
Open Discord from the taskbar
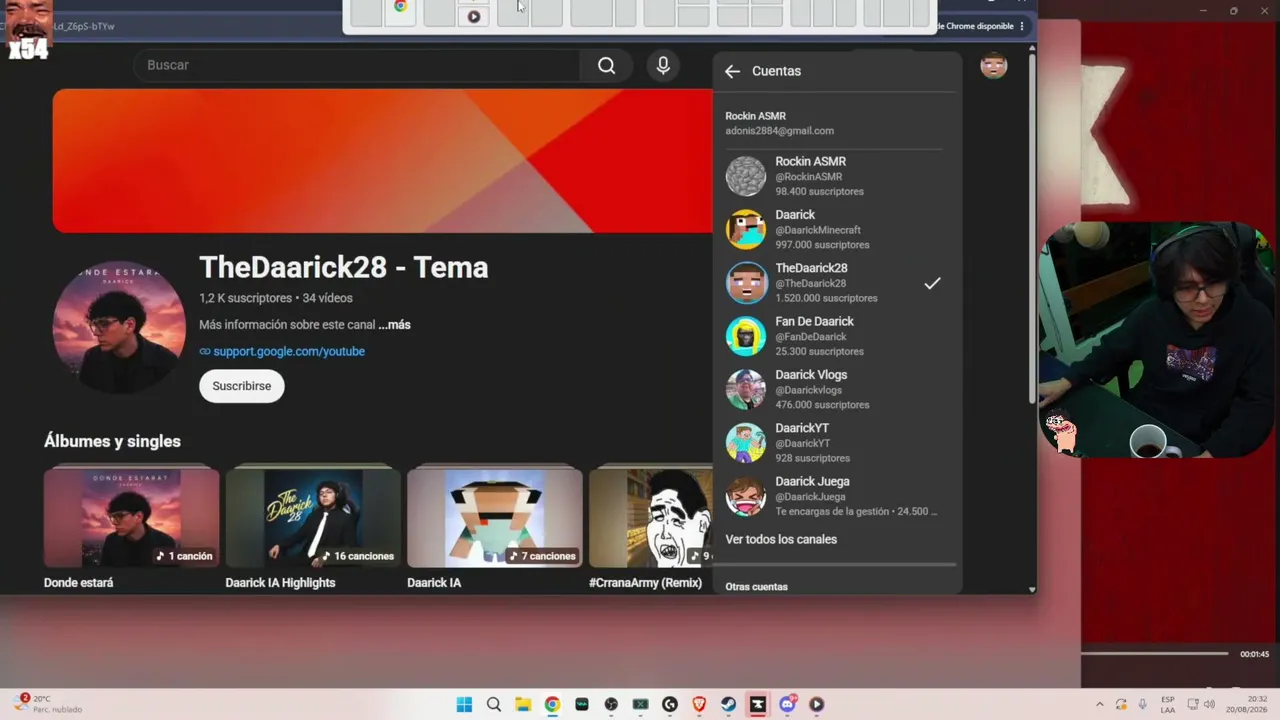click(787, 704)
